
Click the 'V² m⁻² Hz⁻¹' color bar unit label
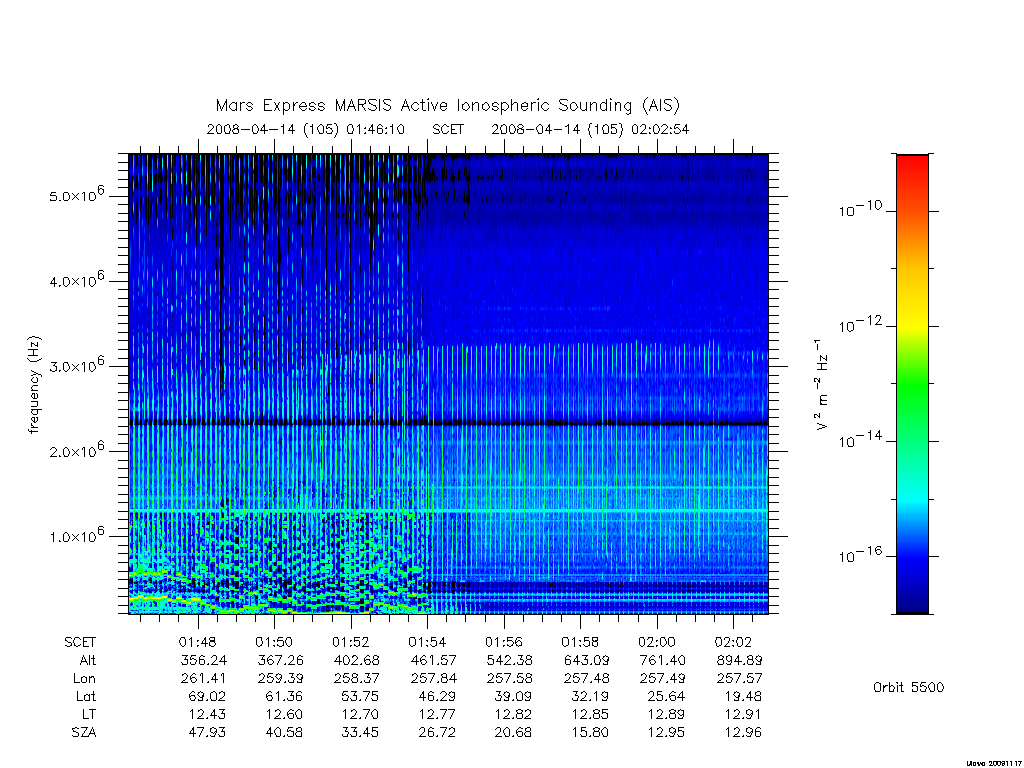pyautogui.click(x=822, y=385)
